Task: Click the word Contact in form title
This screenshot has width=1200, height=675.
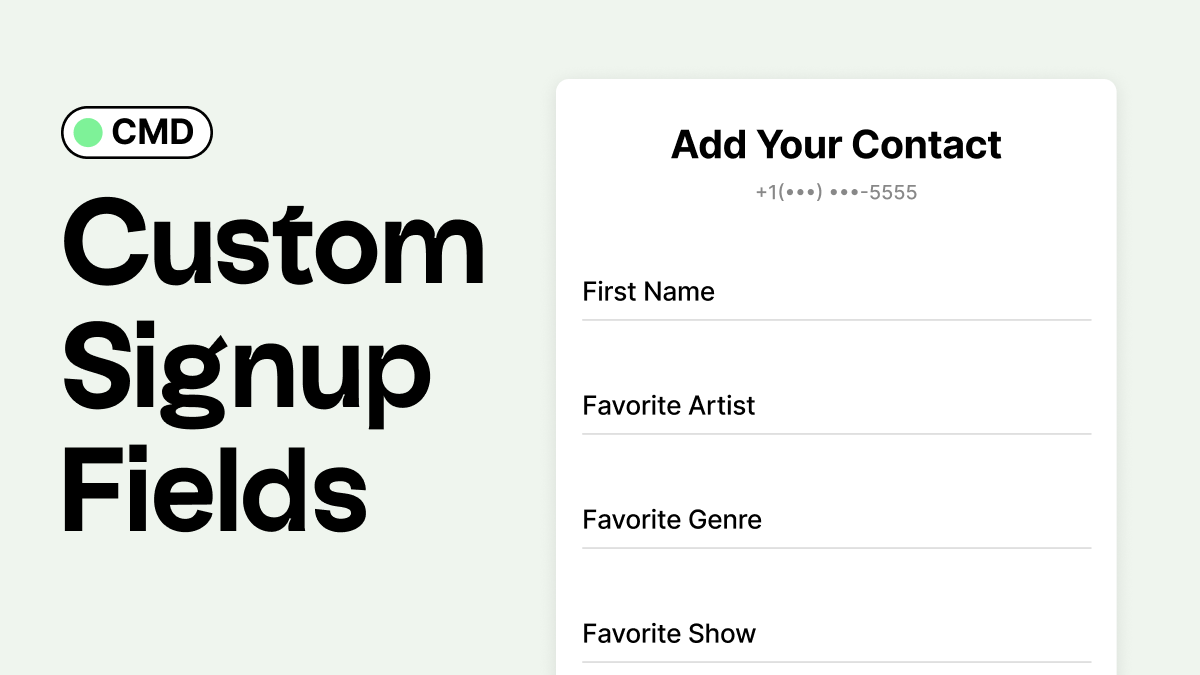Action: coord(927,145)
